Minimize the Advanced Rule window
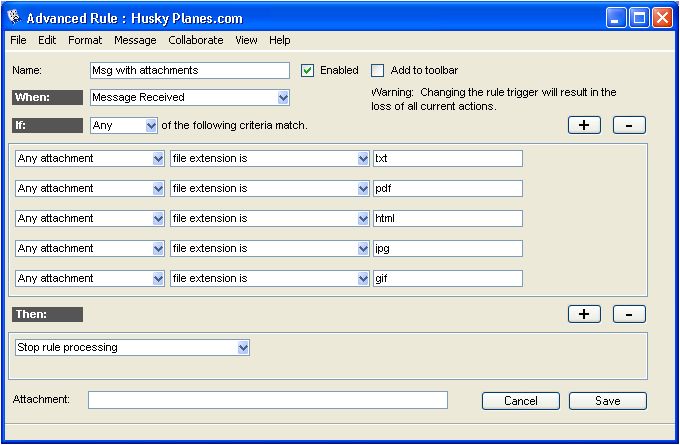This screenshot has width=680, height=445. (617, 18)
